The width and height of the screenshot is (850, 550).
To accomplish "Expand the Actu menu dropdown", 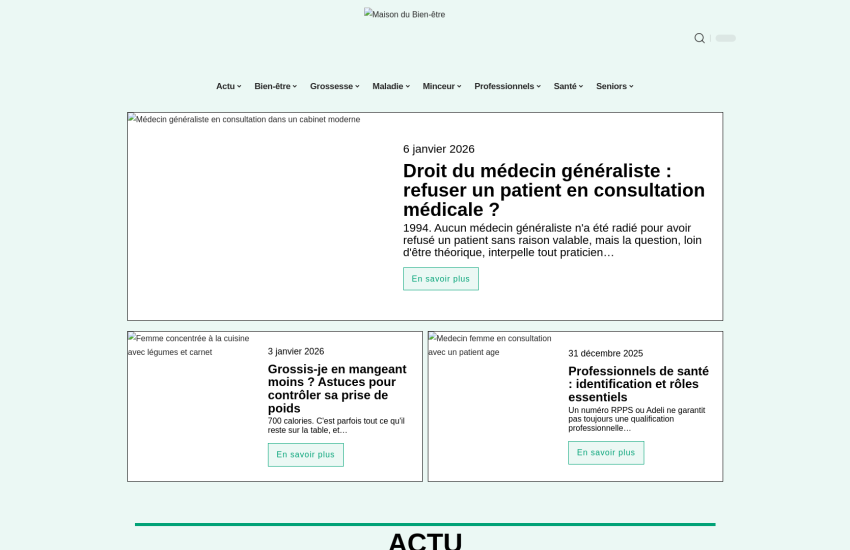I will click(228, 86).
